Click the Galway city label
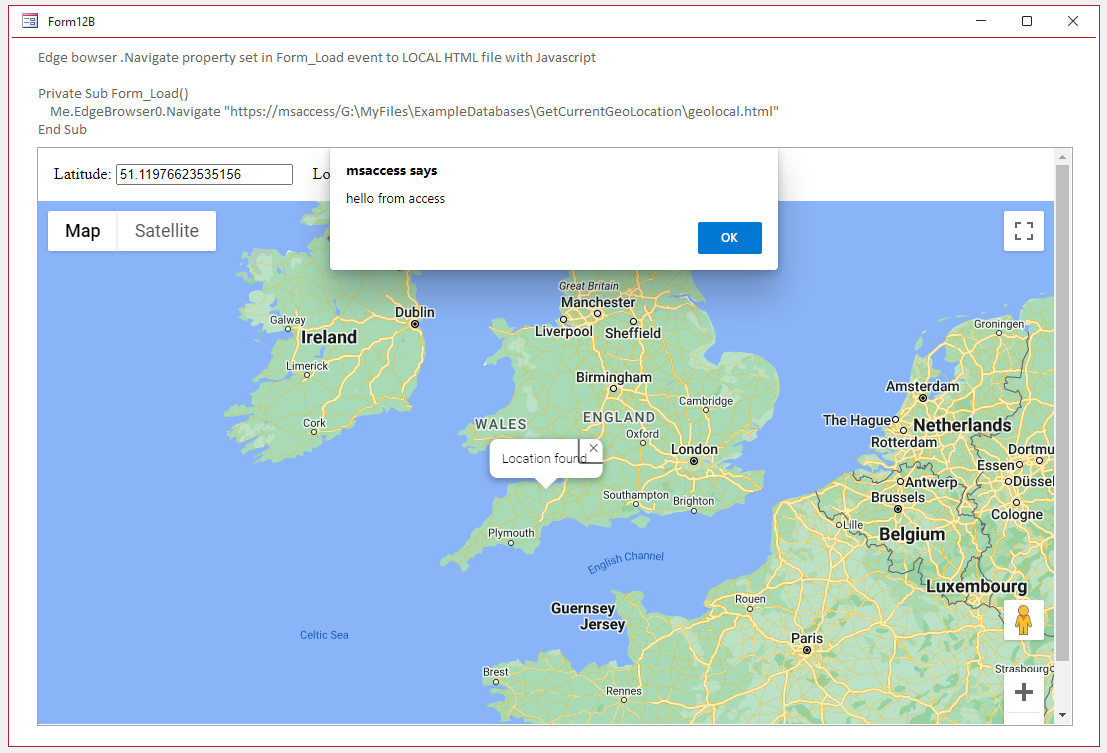The height and width of the screenshot is (753, 1107). 287,320
